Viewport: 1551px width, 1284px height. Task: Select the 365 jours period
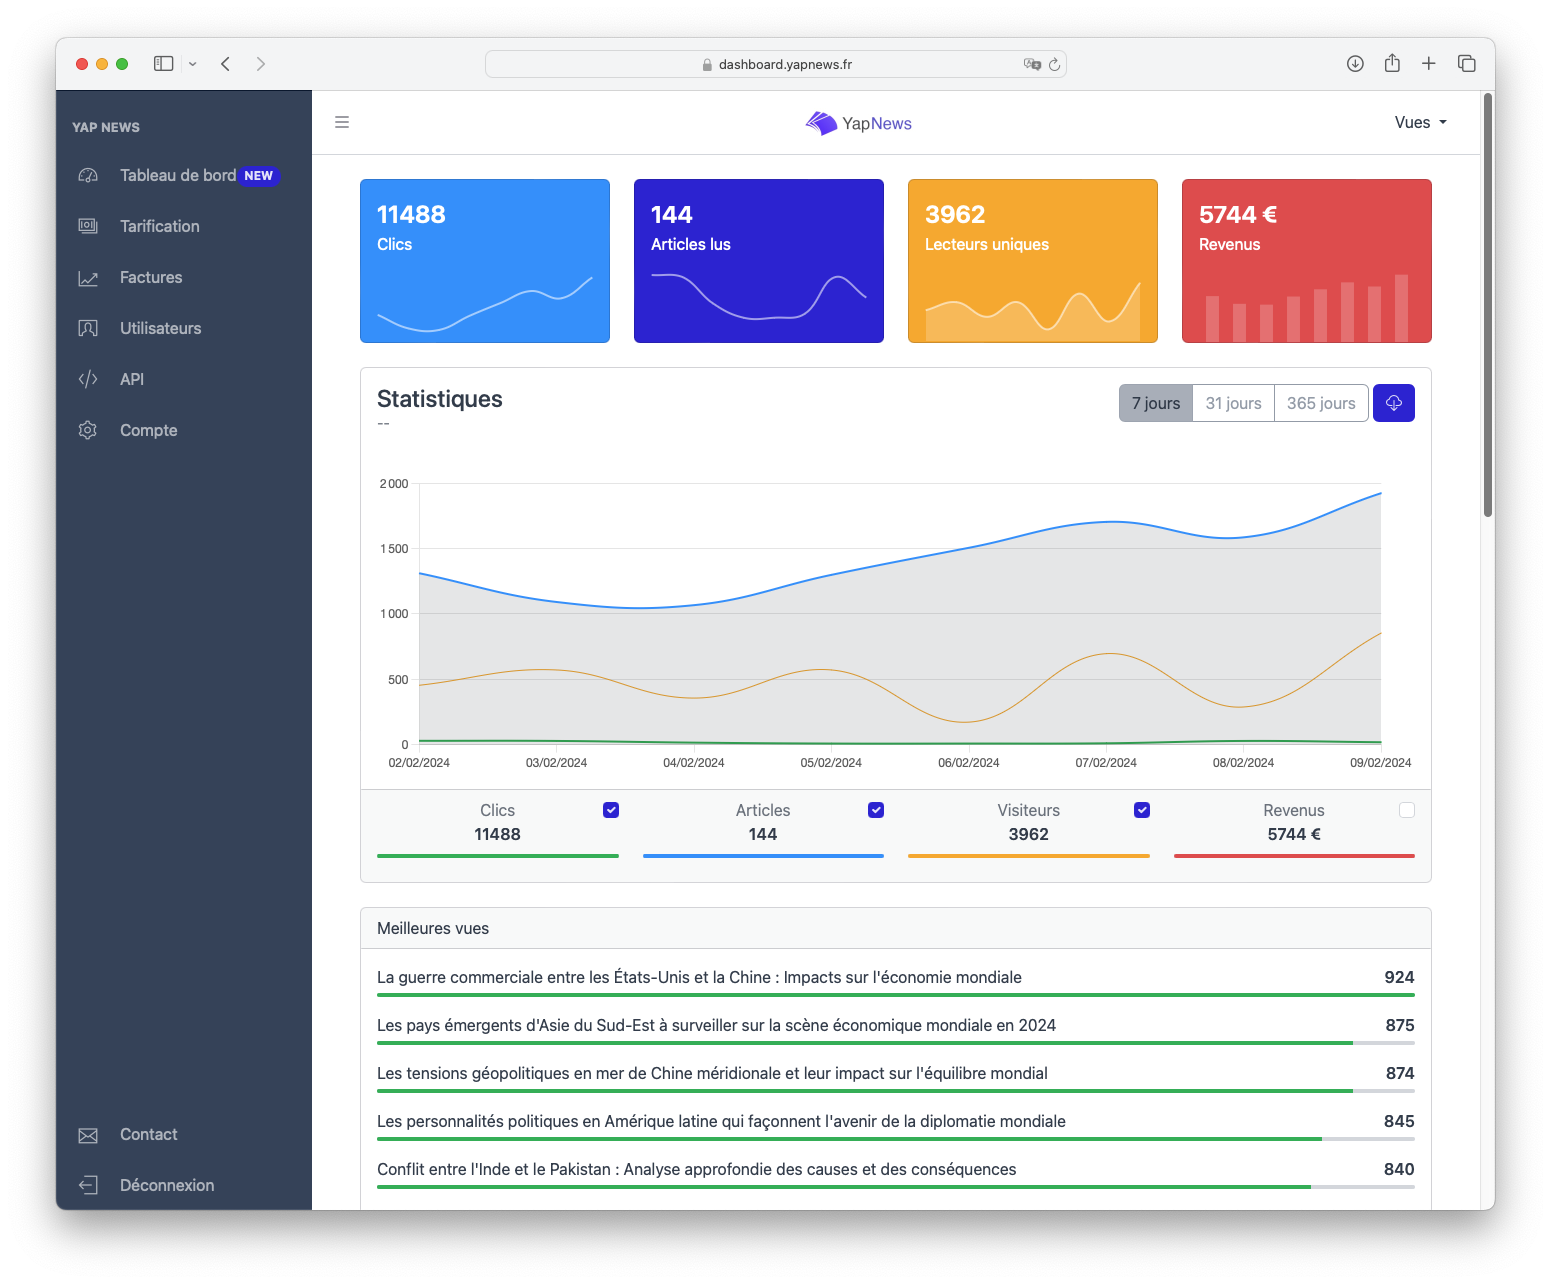tap(1320, 403)
